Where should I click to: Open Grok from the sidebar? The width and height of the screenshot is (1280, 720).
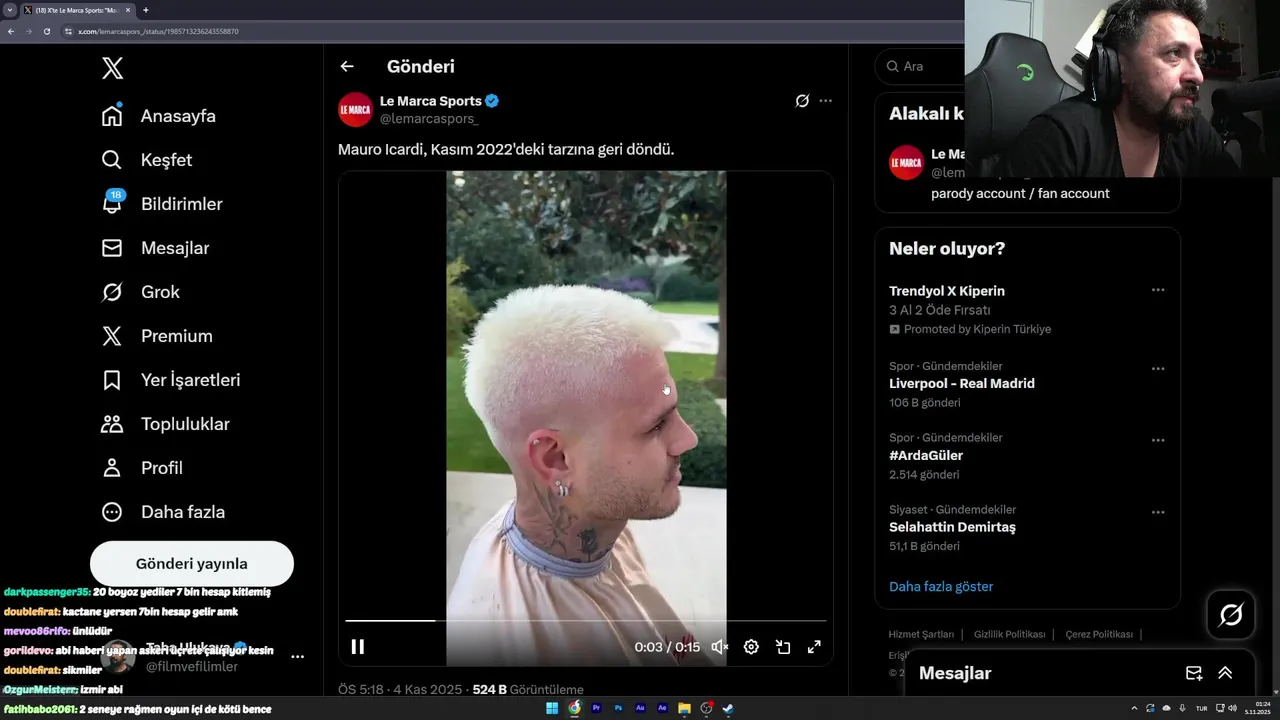point(141,292)
